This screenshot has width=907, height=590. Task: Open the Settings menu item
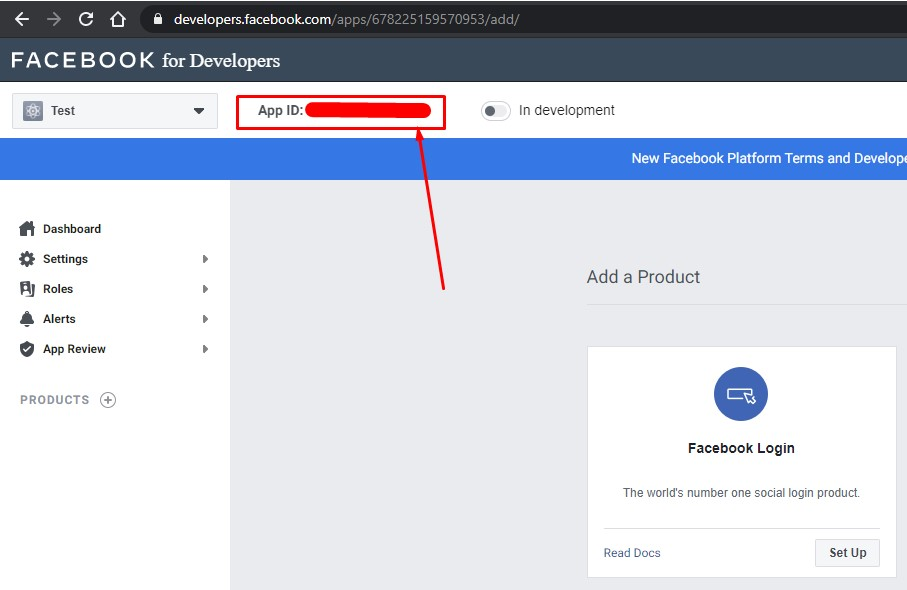click(x=65, y=259)
